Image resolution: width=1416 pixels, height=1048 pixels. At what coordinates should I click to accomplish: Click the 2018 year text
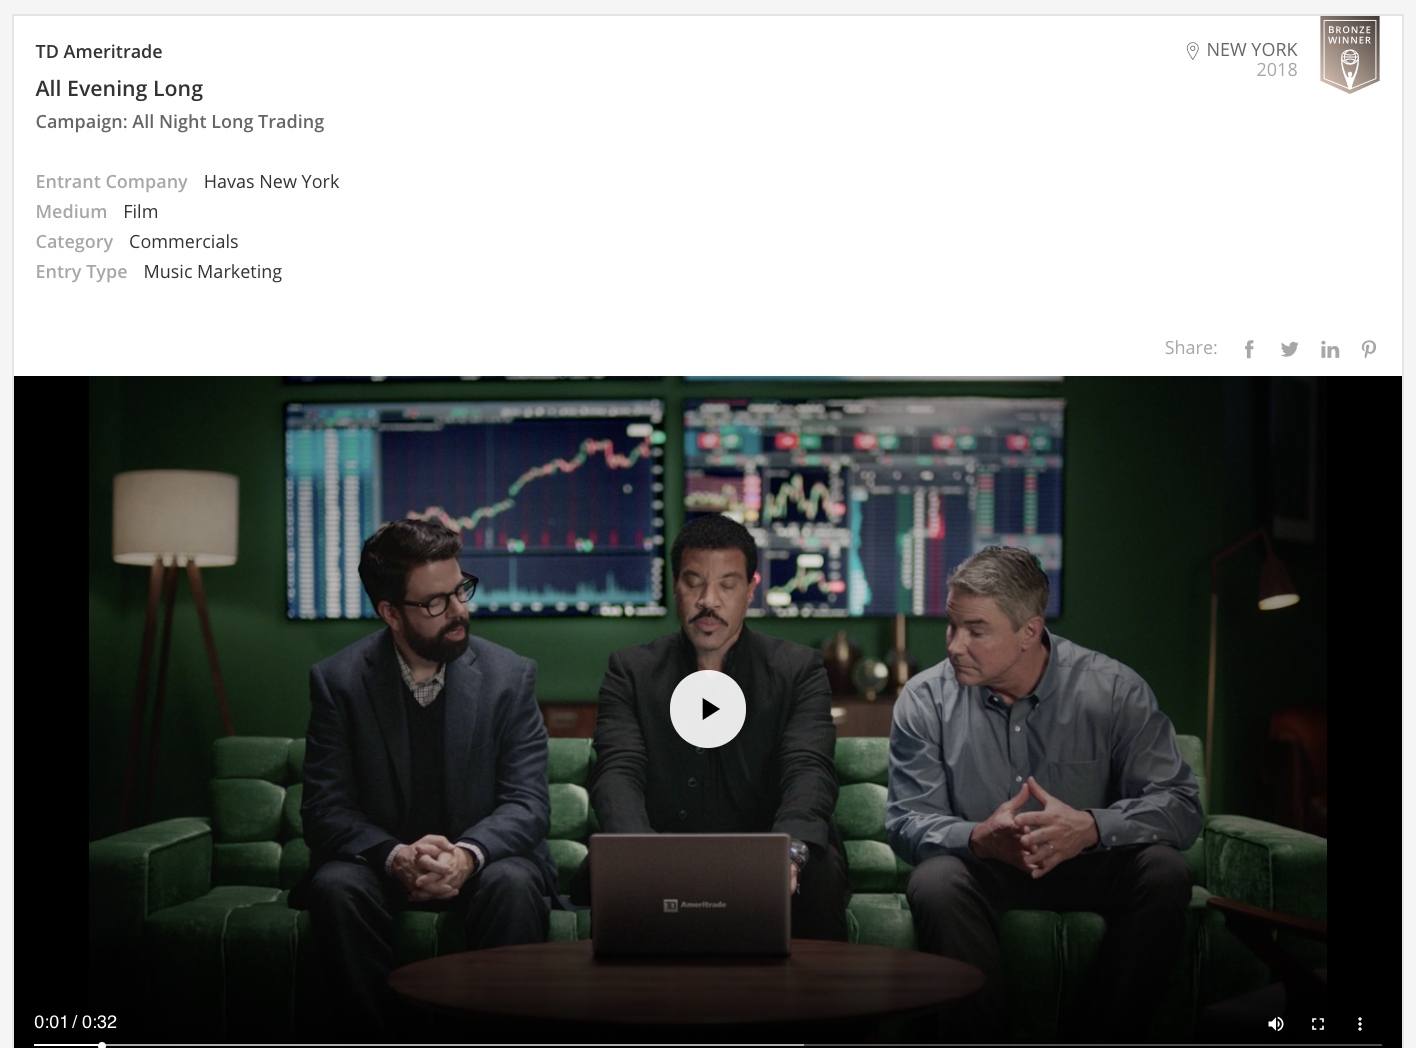click(x=1277, y=70)
